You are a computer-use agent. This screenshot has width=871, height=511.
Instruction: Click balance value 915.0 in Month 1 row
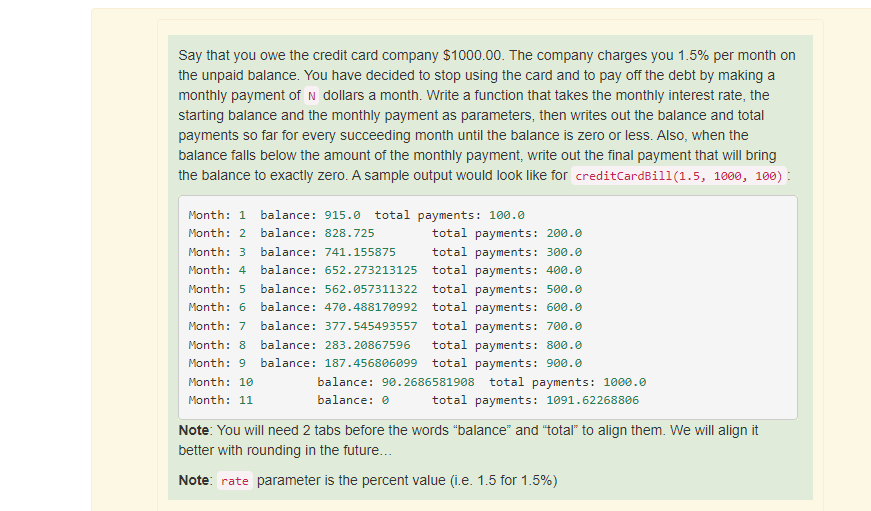(x=342, y=215)
